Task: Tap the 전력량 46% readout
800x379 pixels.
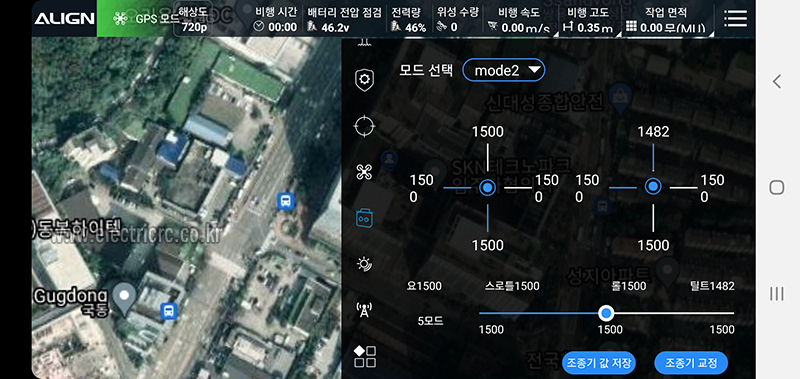Action: 408,19
